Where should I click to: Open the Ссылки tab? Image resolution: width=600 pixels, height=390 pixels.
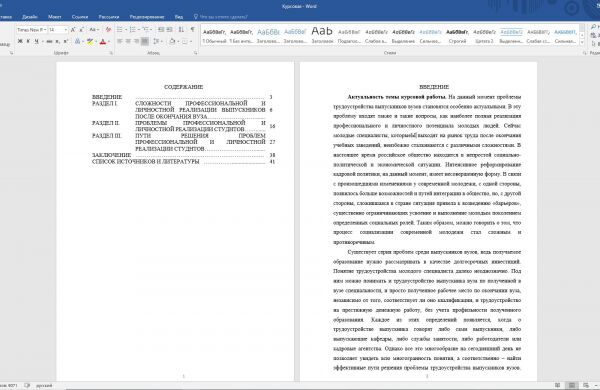tap(80, 17)
